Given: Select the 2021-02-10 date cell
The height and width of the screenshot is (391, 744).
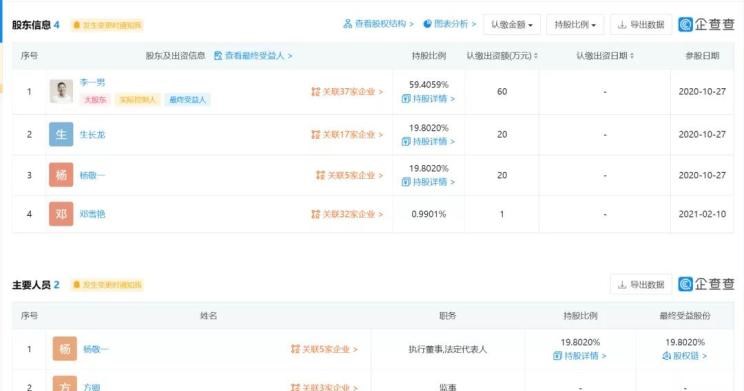Looking at the screenshot, I should pos(702,214).
